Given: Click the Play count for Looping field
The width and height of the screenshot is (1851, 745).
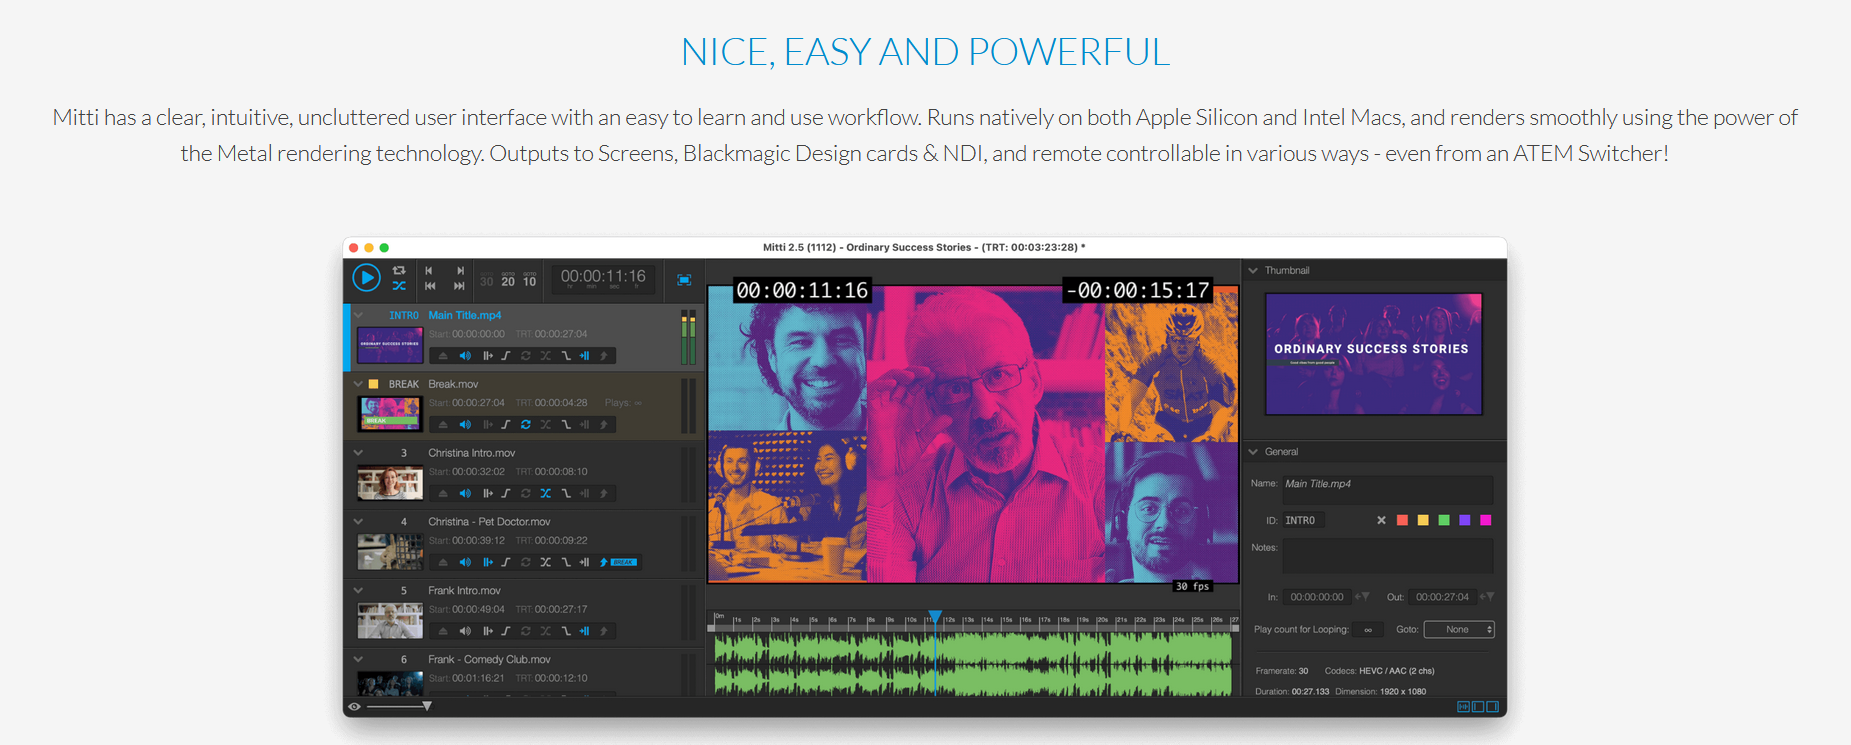Looking at the screenshot, I should 1368,630.
